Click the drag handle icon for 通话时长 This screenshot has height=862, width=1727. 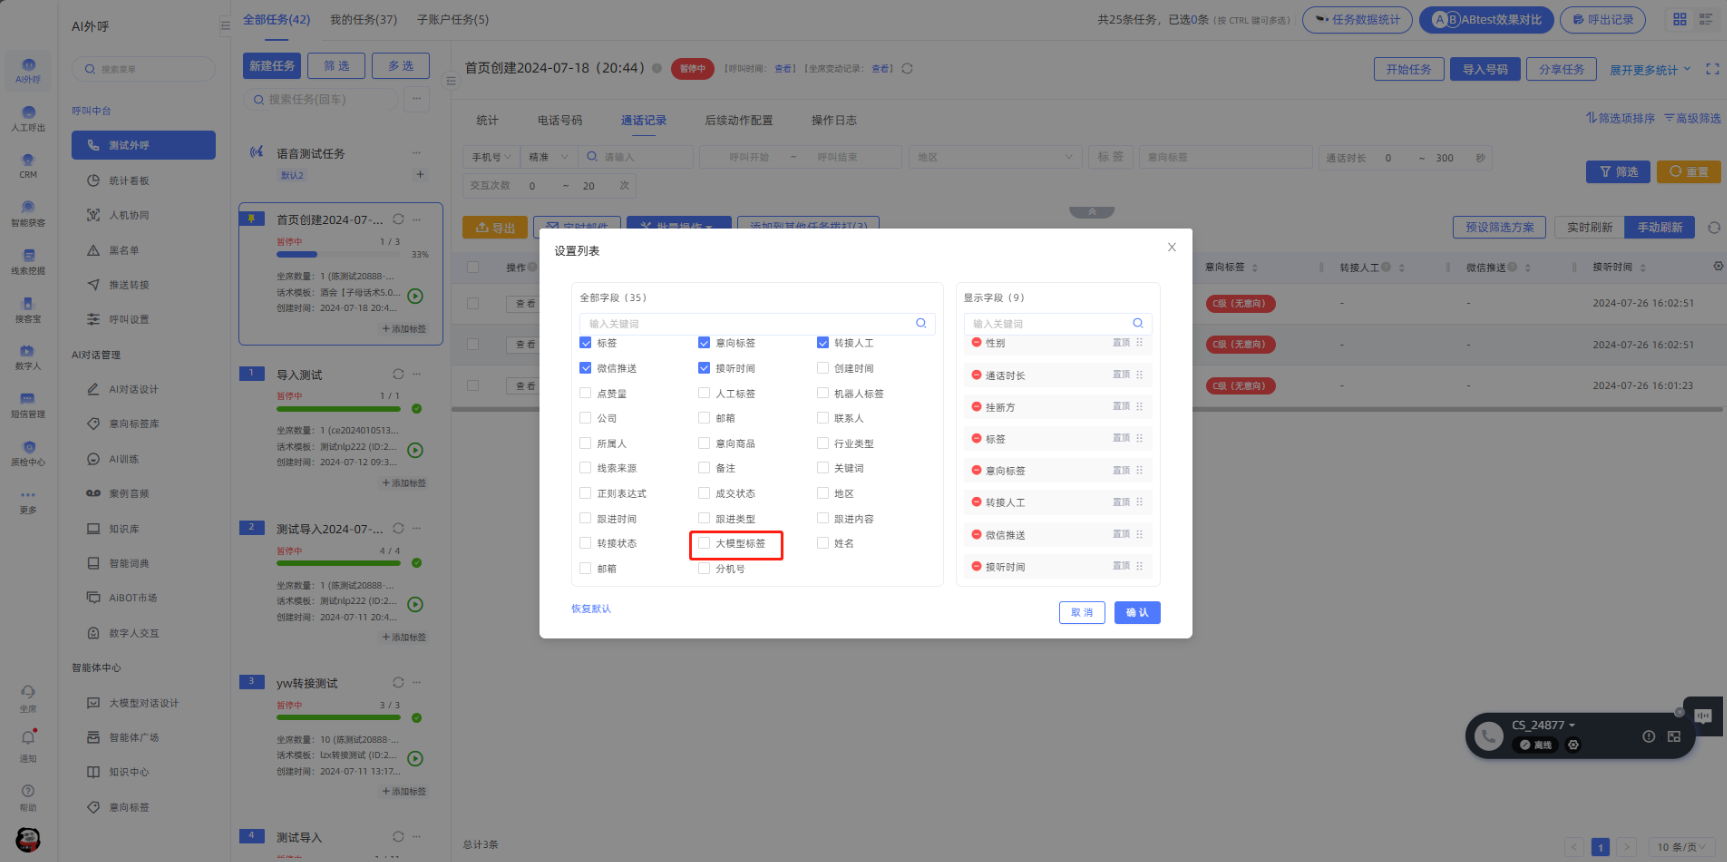pyautogui.click(x=1140, y=375)
